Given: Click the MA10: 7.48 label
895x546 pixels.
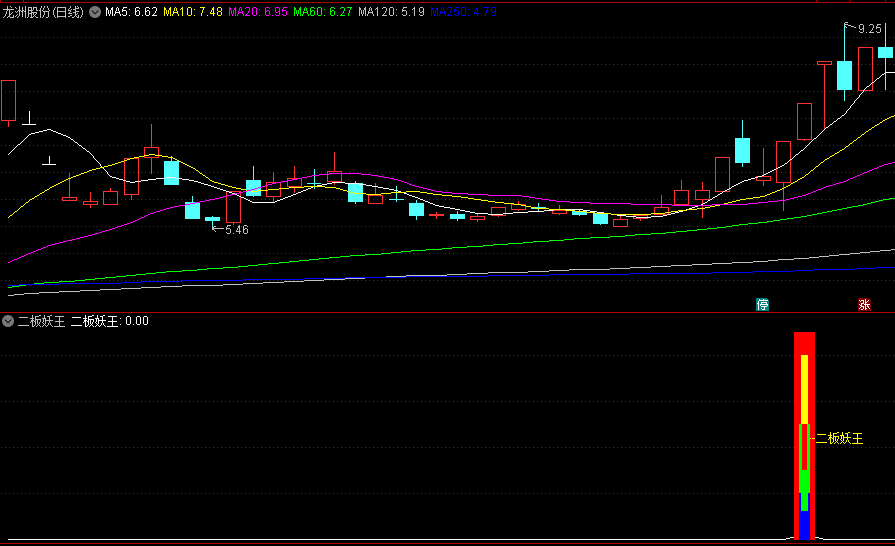Looking at the screenshot, I should coord(193,12).
